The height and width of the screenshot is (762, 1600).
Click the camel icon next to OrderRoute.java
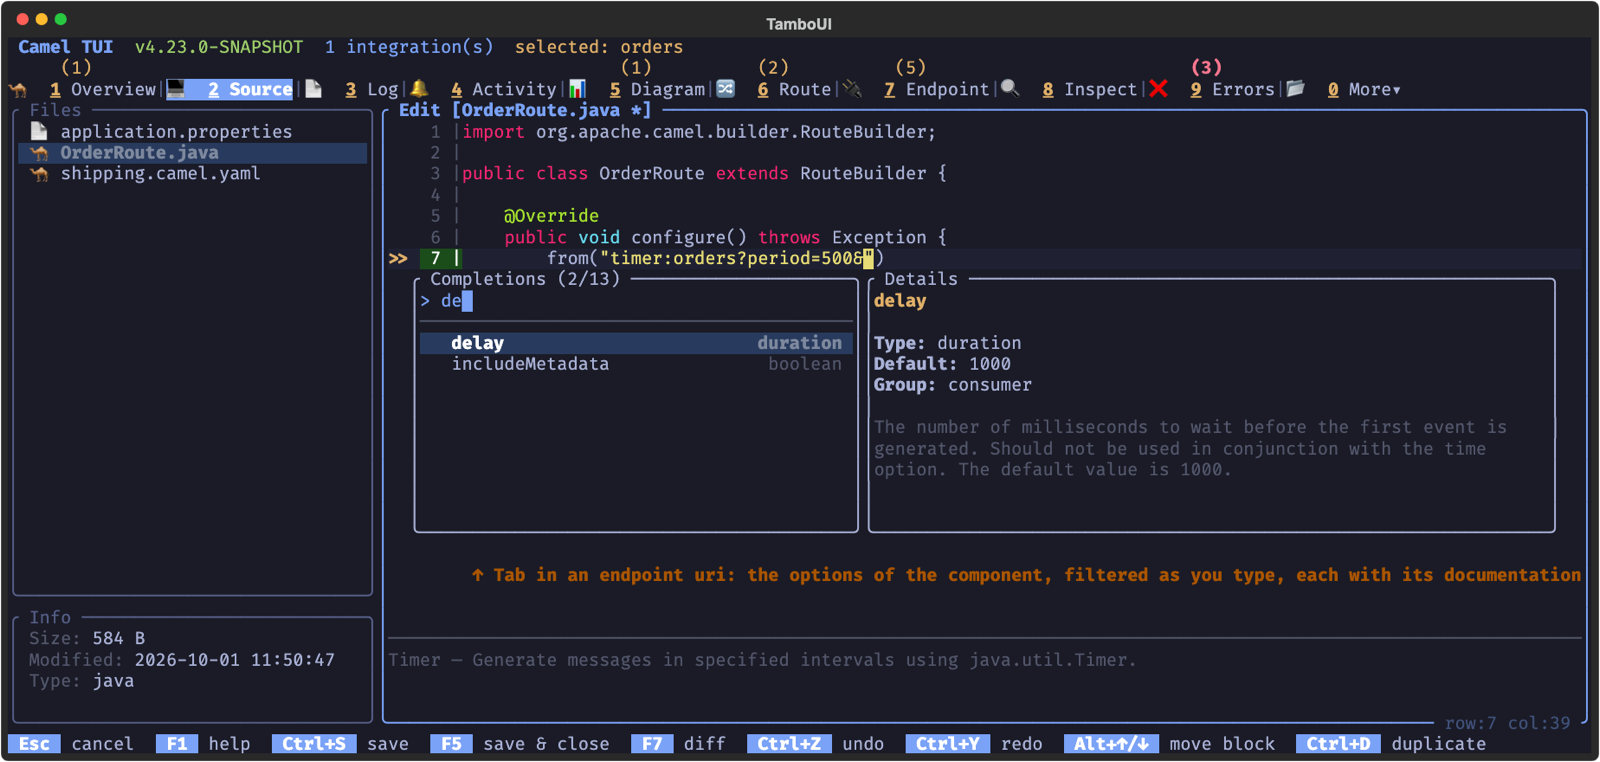[39, 153]
